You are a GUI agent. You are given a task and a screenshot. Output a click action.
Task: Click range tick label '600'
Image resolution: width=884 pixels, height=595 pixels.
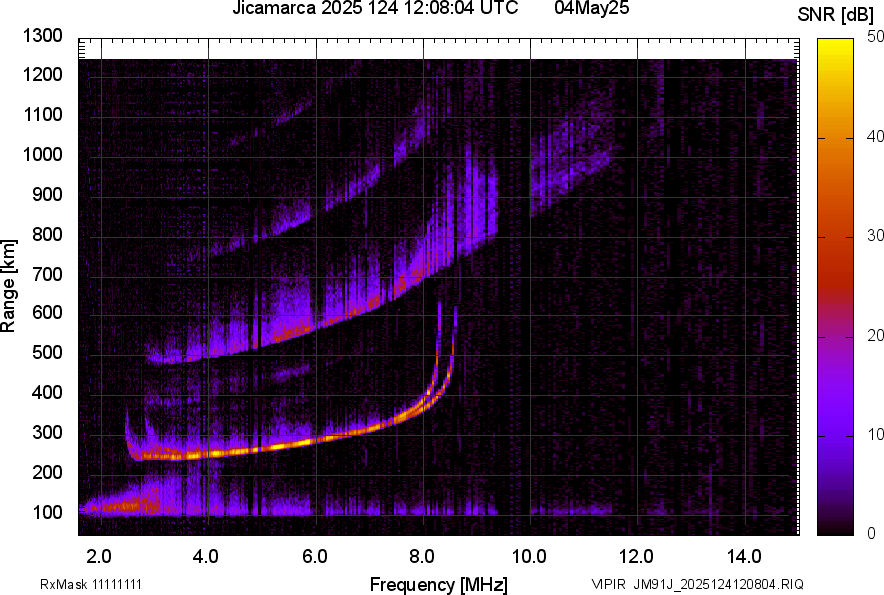[47, 314]
